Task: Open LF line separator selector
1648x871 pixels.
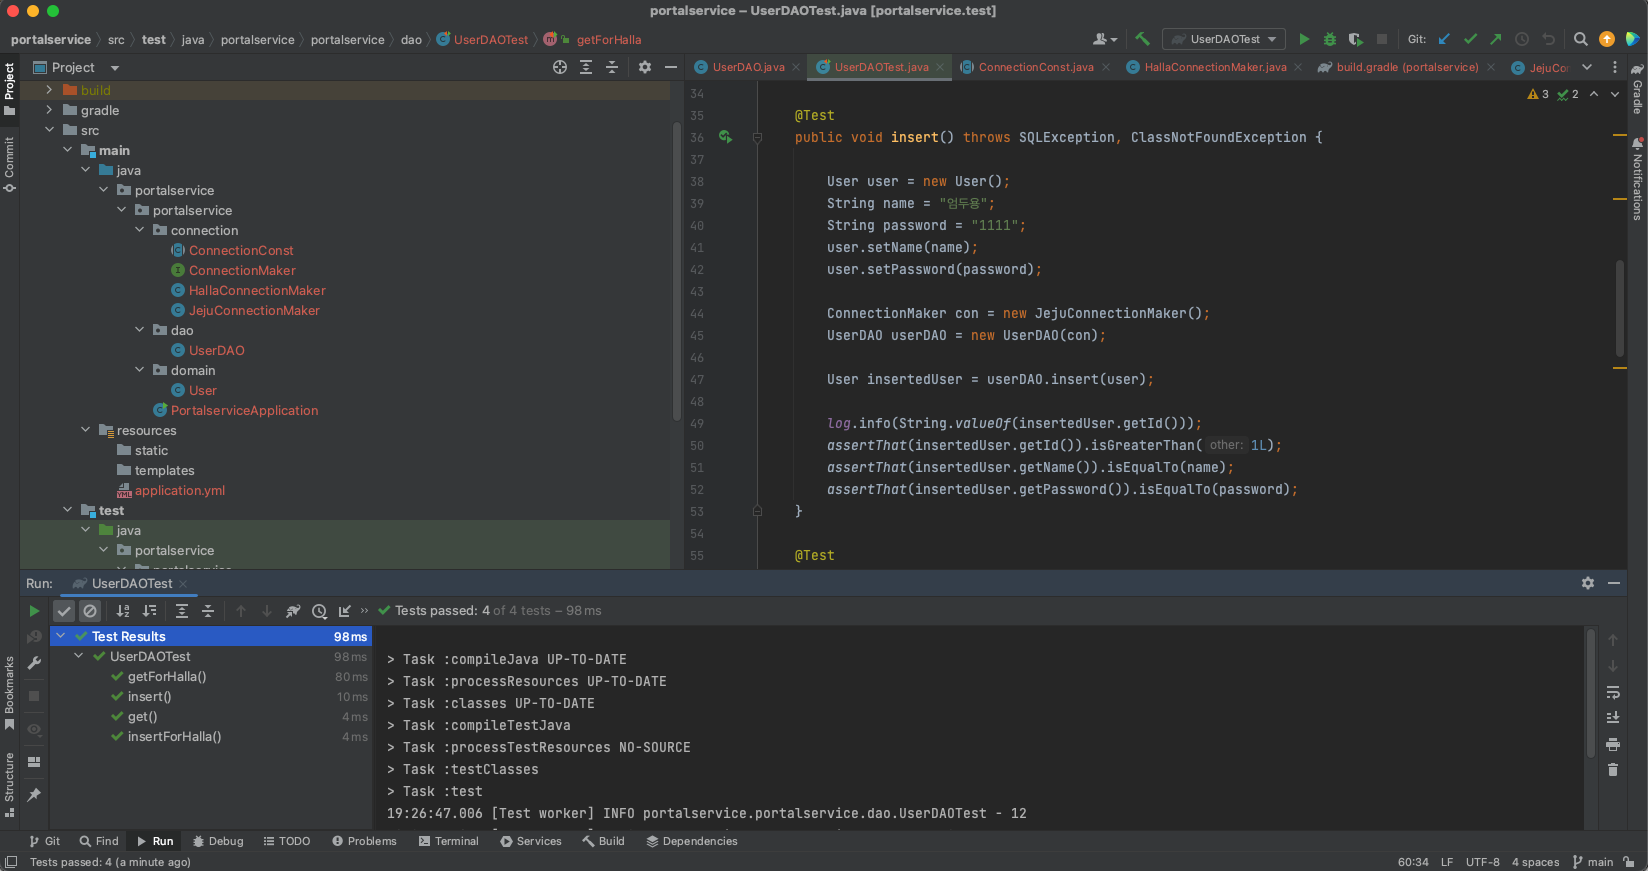Action: (x=1447, y=862)
